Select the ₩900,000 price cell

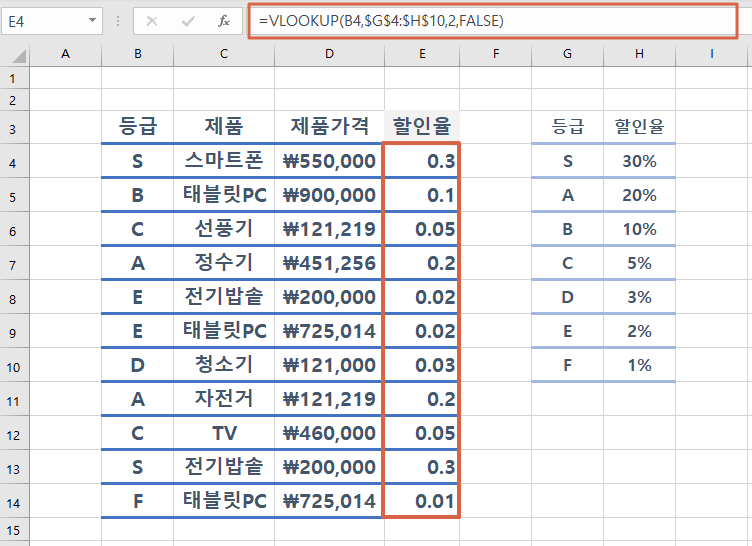[x=329, y=195]
